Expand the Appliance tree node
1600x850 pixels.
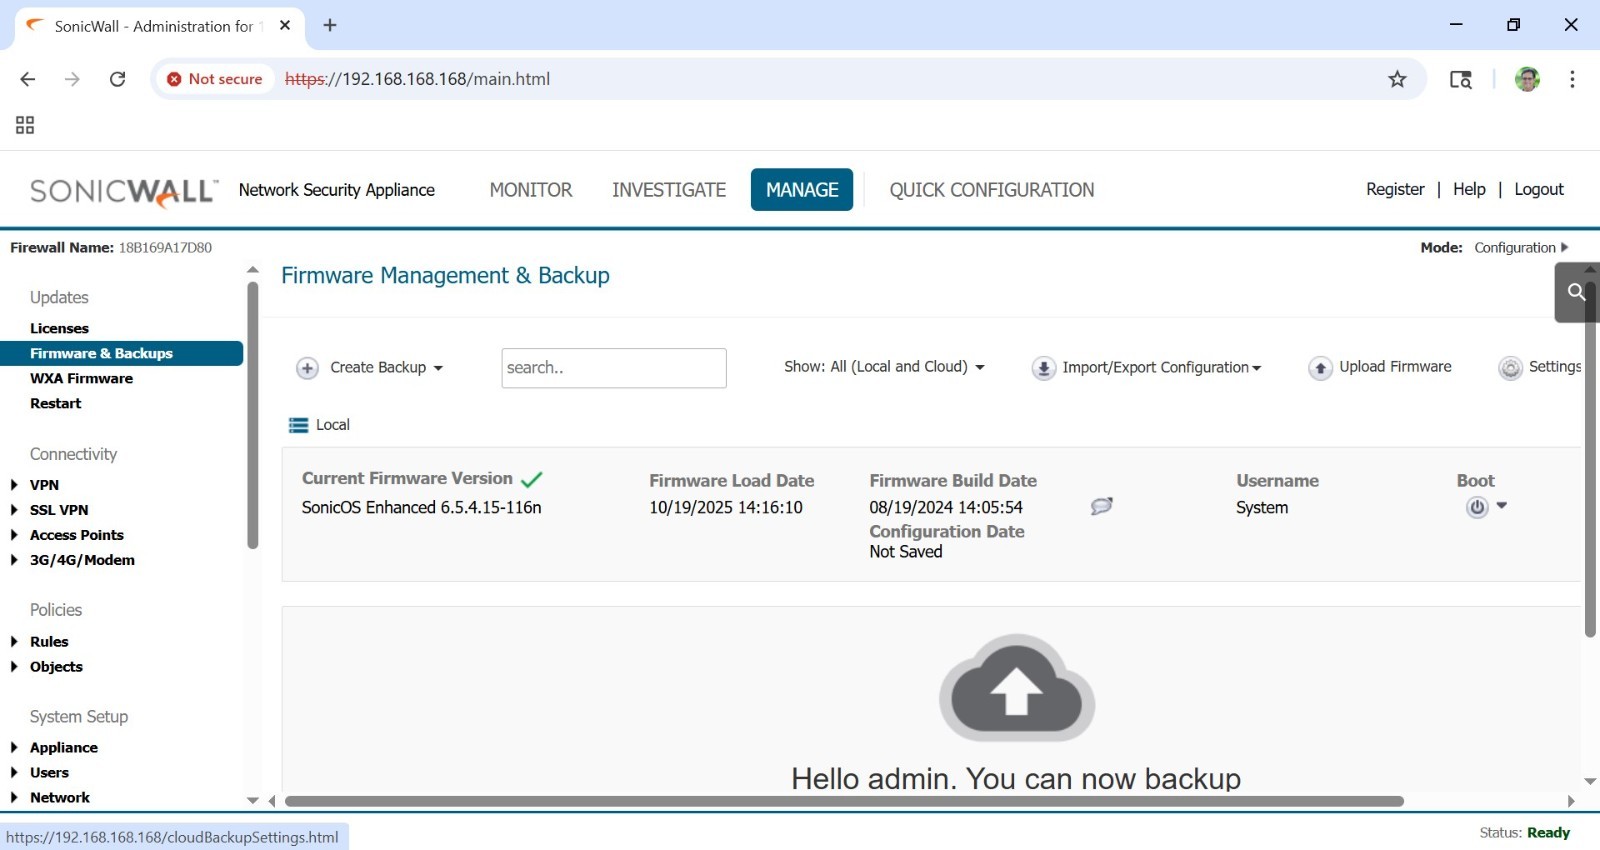14,748
